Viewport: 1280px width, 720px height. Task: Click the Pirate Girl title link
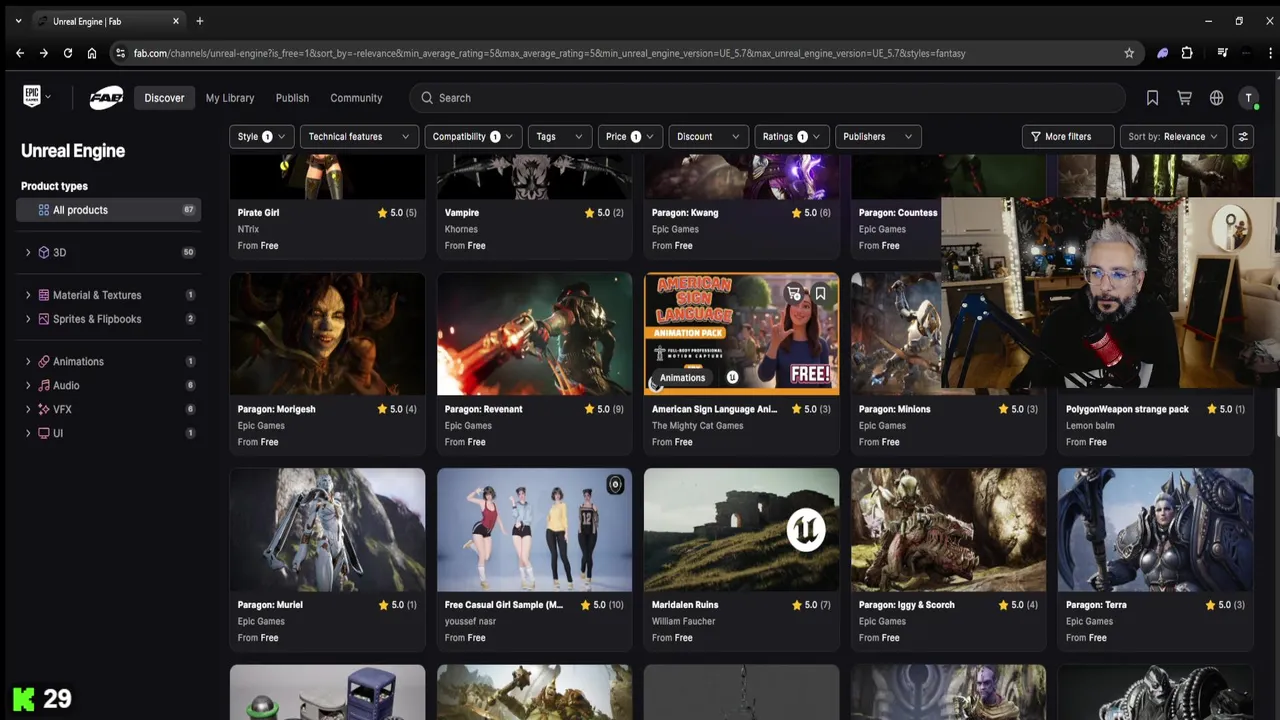click(258, 213)
